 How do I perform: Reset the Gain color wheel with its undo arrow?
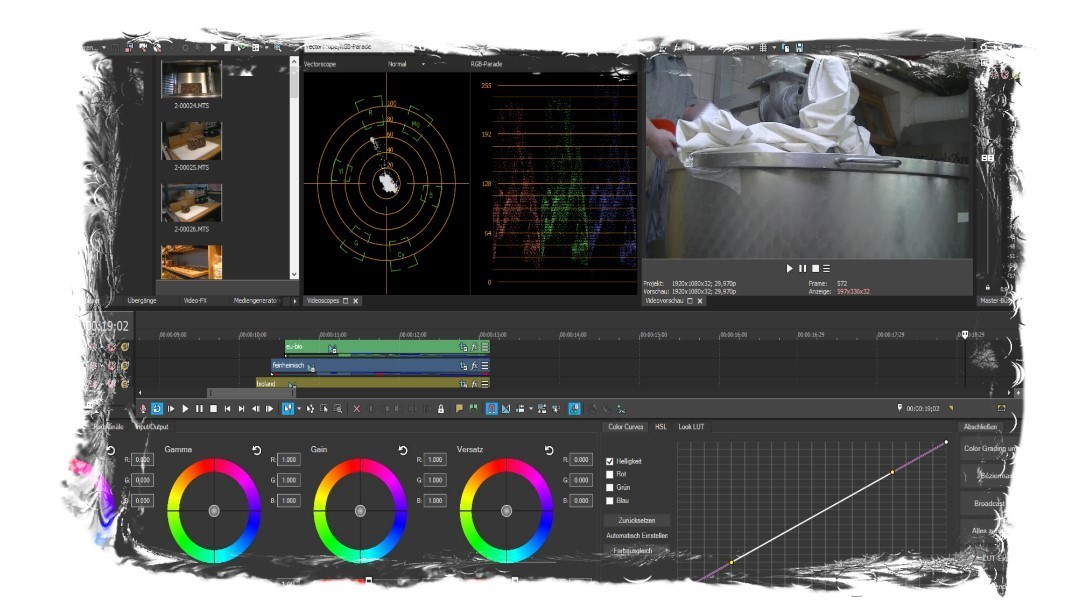pyautogui.click(x=403, y=450)
